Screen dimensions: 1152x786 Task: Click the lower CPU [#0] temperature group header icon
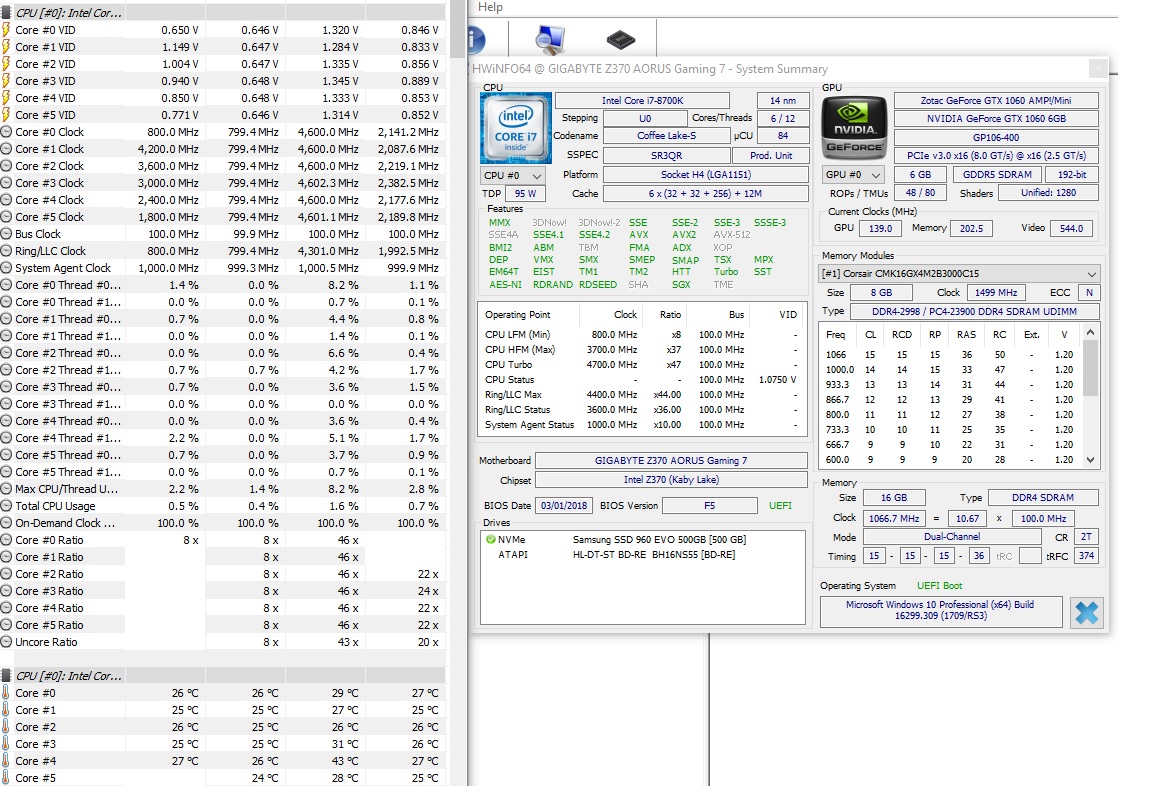6,675
